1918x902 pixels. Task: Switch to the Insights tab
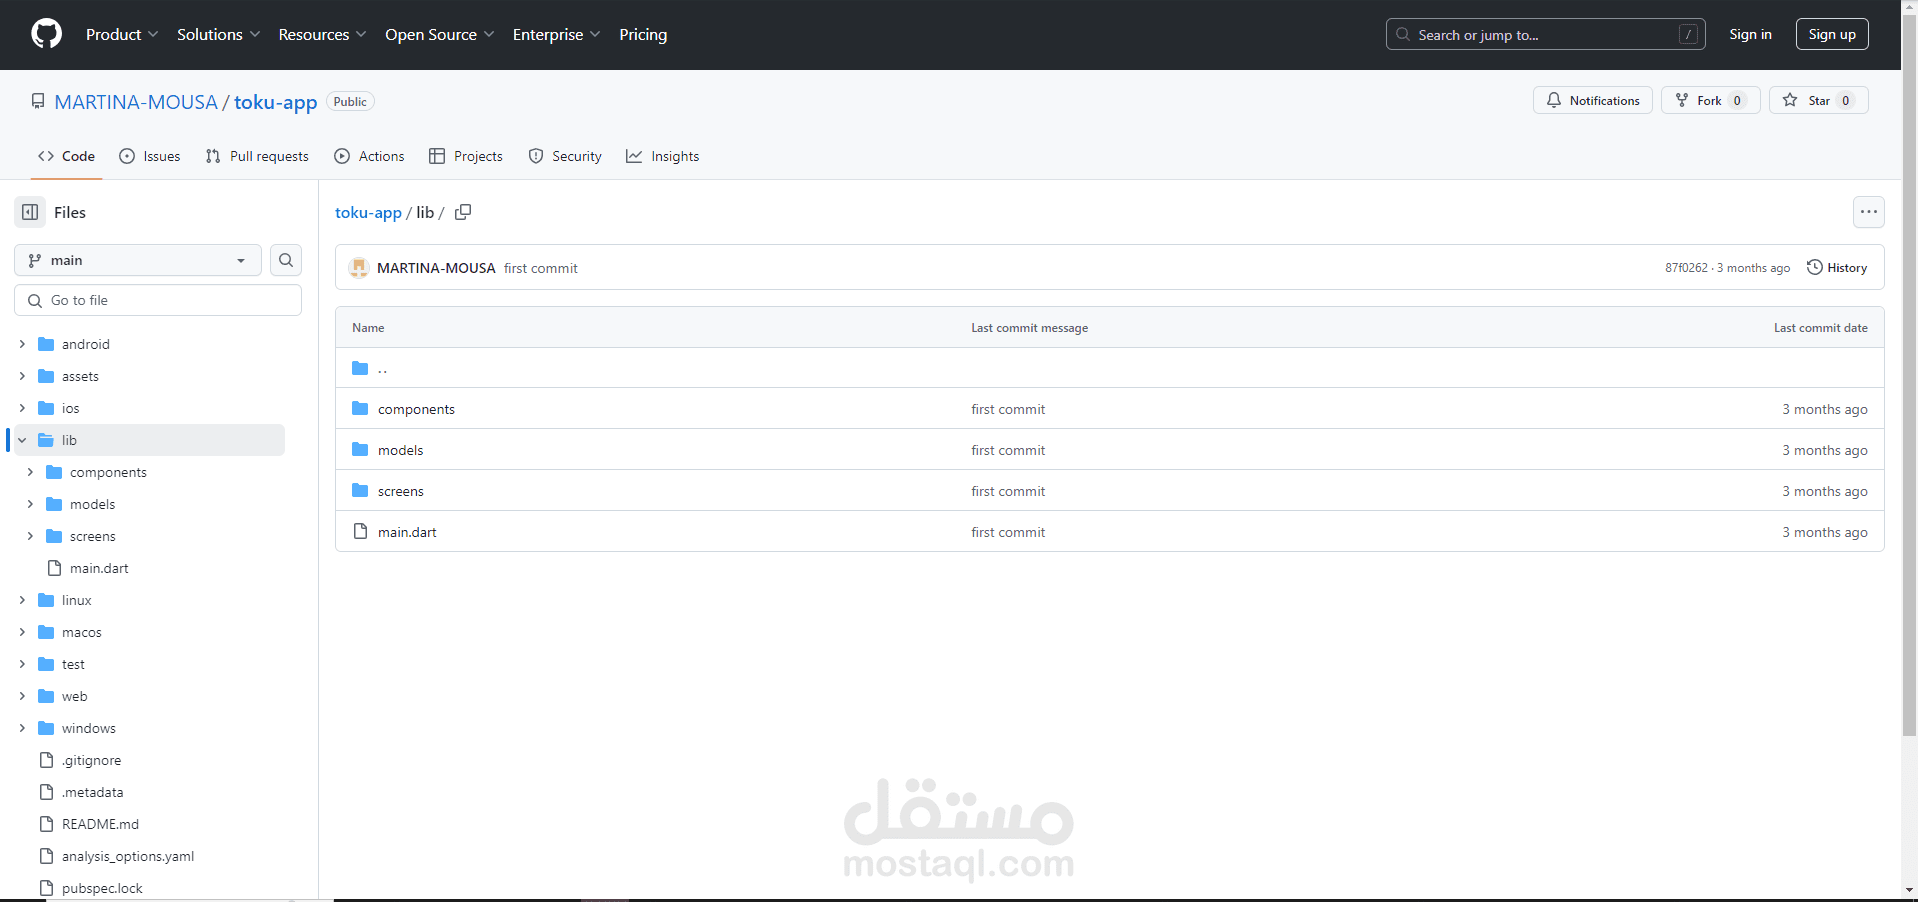pyautogui.click(x=662, y=156)
